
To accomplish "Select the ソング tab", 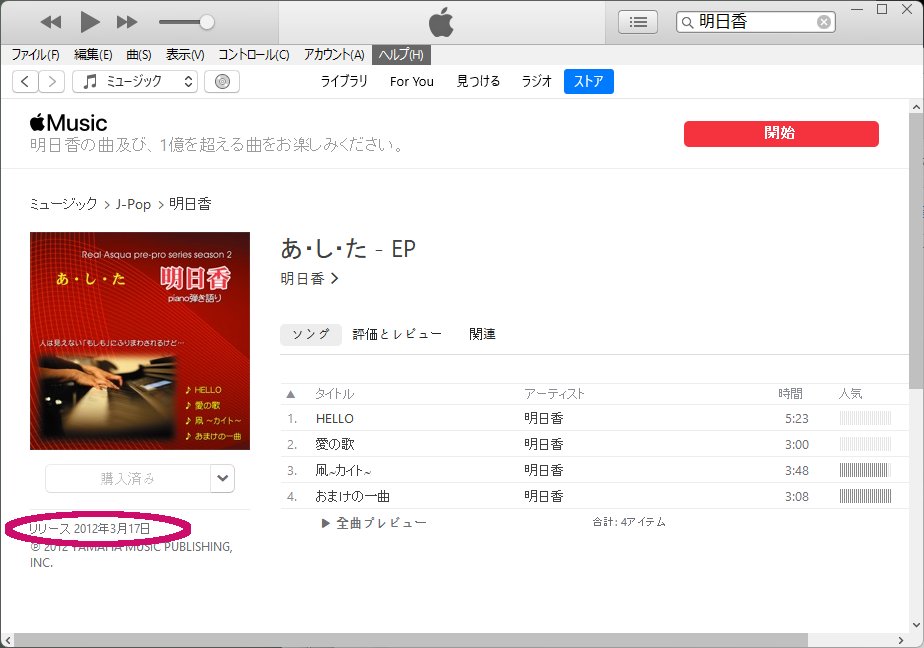I will (x=311, y=335).
